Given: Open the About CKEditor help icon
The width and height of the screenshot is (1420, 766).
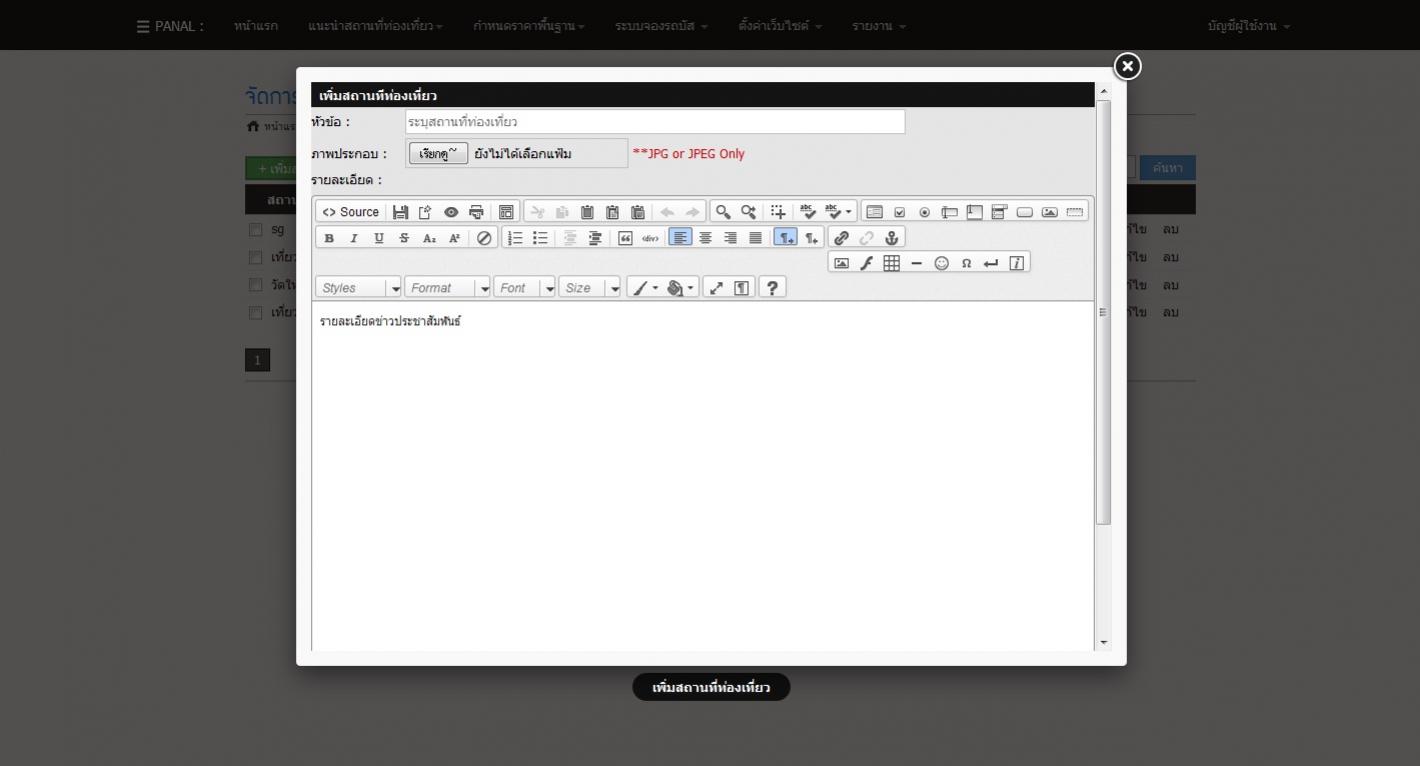Looking at the screenshot, I should tap(772, 288).
